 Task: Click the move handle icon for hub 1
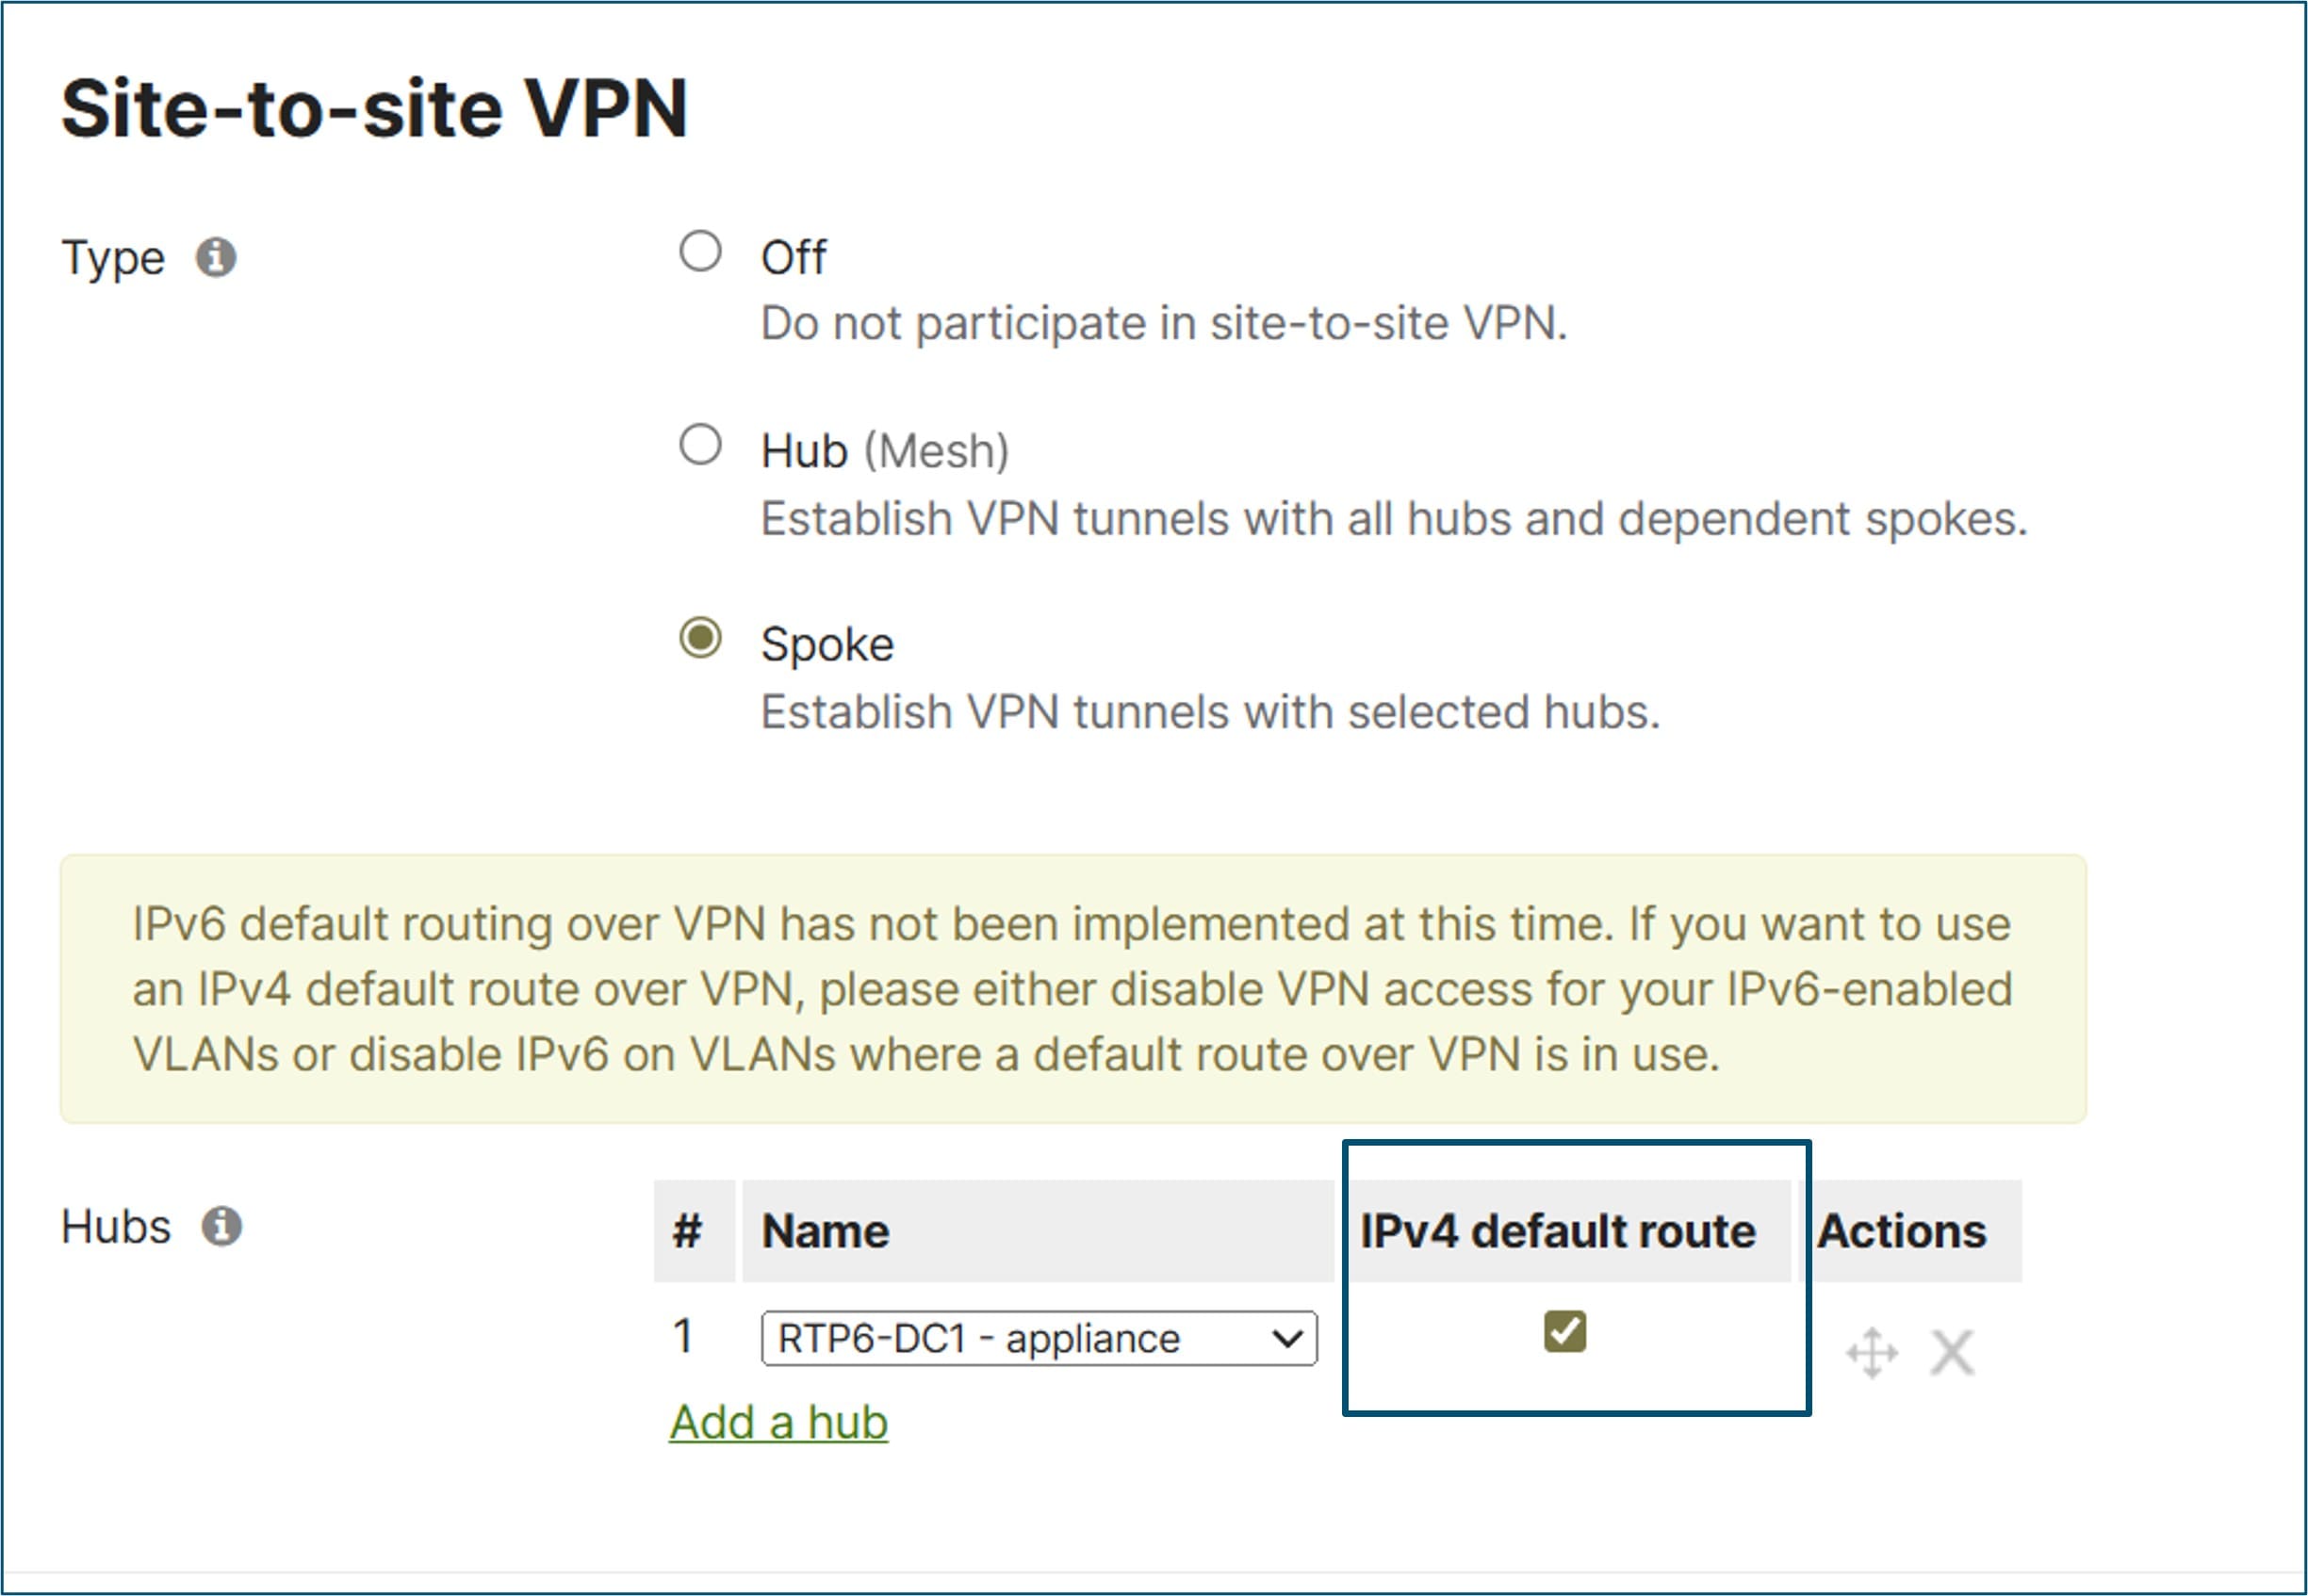(1871, 1353)
